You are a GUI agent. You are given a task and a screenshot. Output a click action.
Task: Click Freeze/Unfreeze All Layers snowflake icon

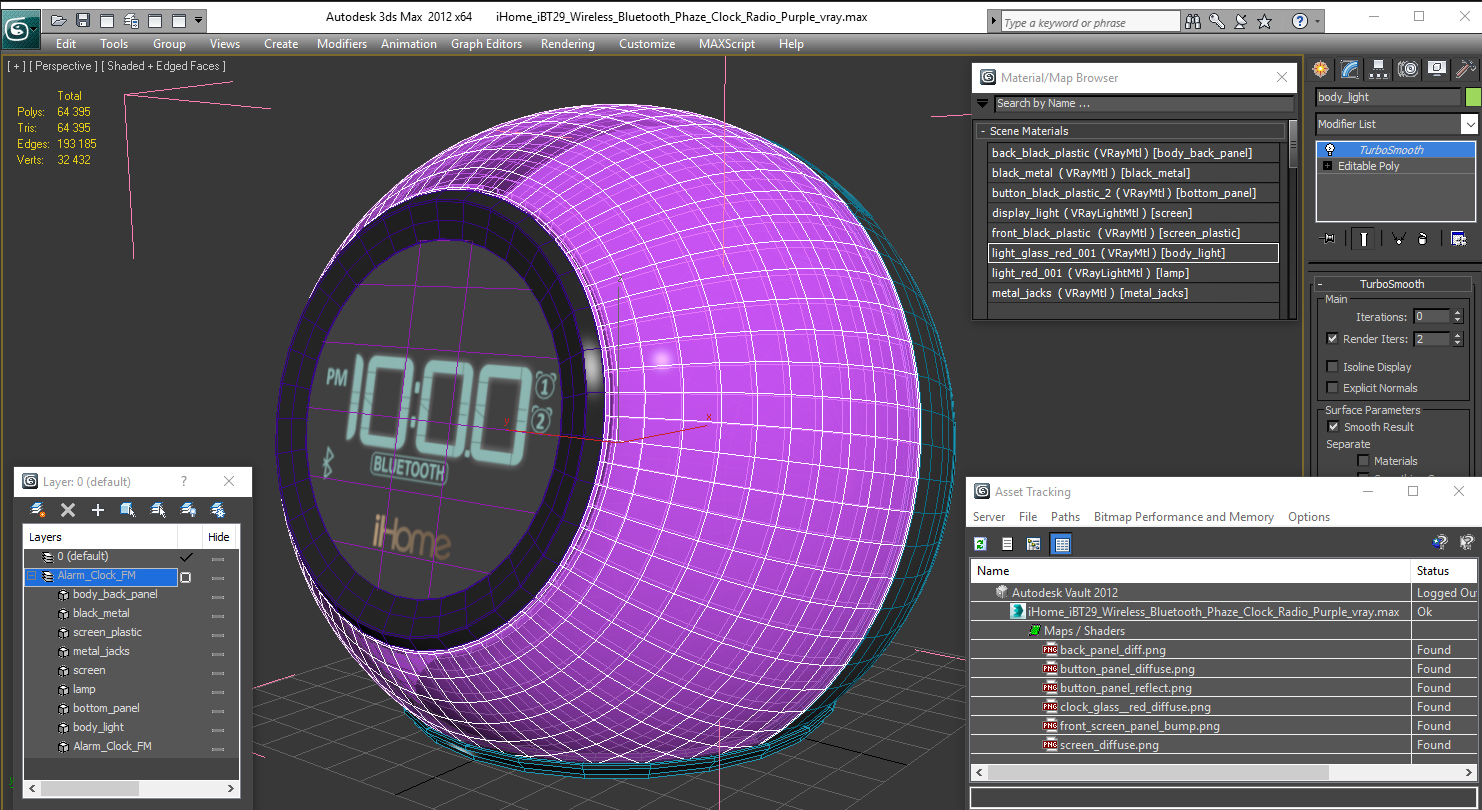[x=218, y=510]
